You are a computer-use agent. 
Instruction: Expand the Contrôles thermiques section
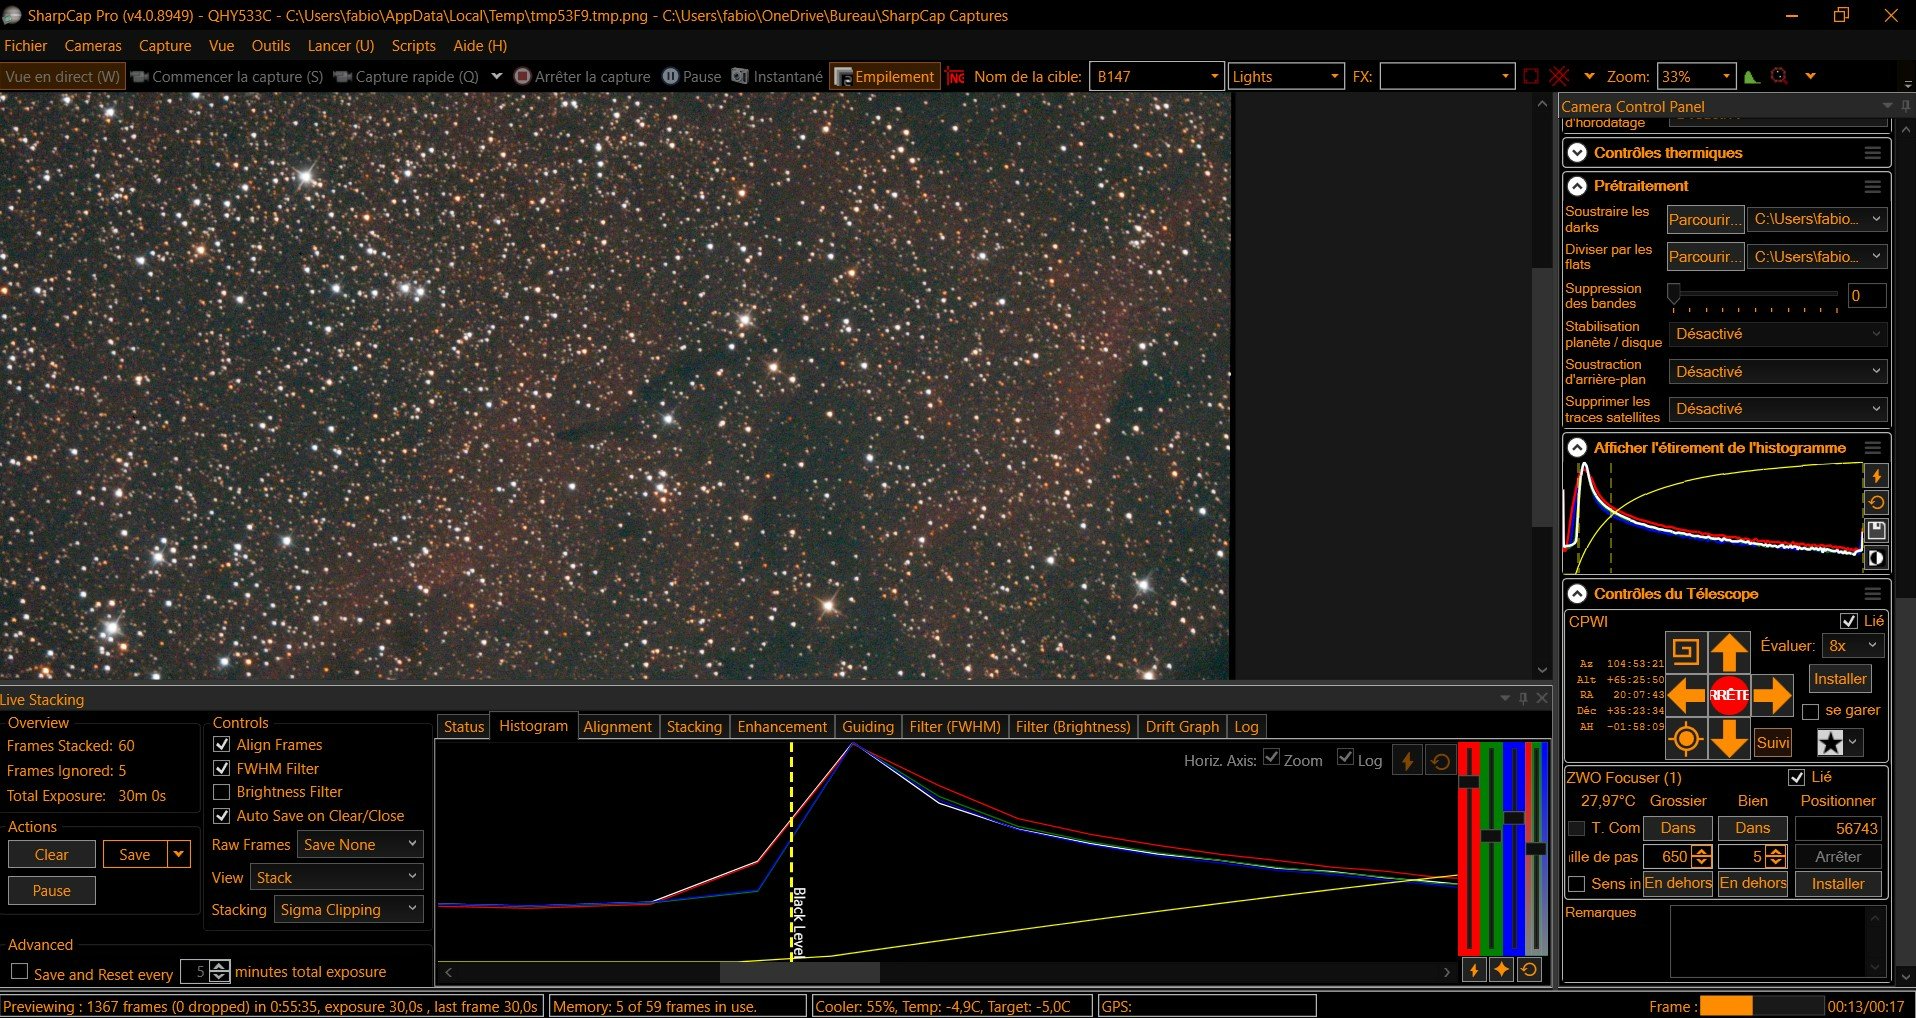(1577, 153)
